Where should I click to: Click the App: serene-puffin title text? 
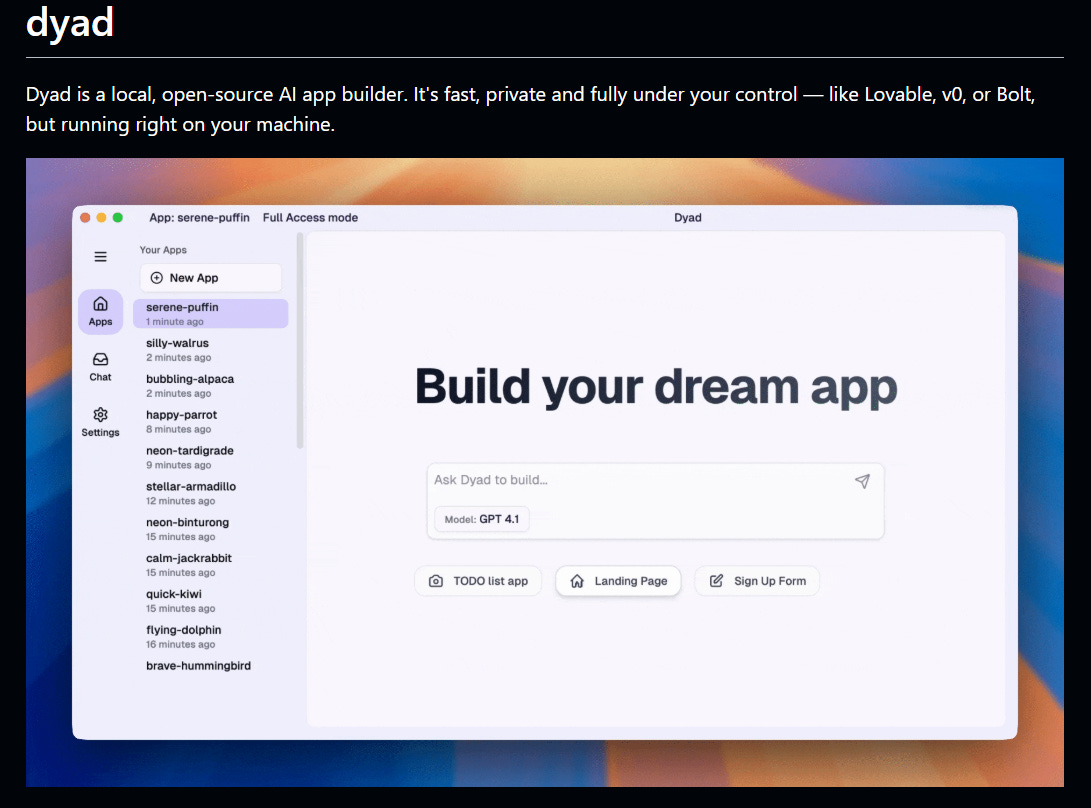[199, 218]
